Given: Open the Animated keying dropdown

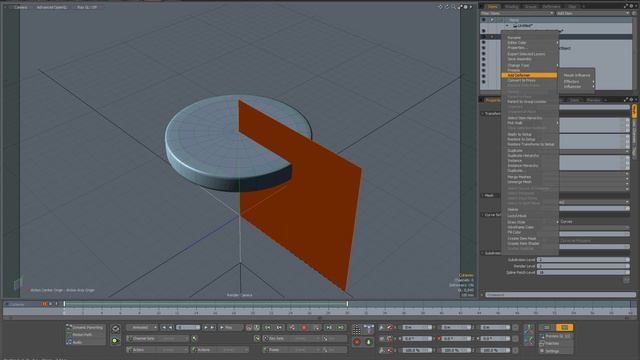Looking at the screenshot, I should click(x=142, y=327).
